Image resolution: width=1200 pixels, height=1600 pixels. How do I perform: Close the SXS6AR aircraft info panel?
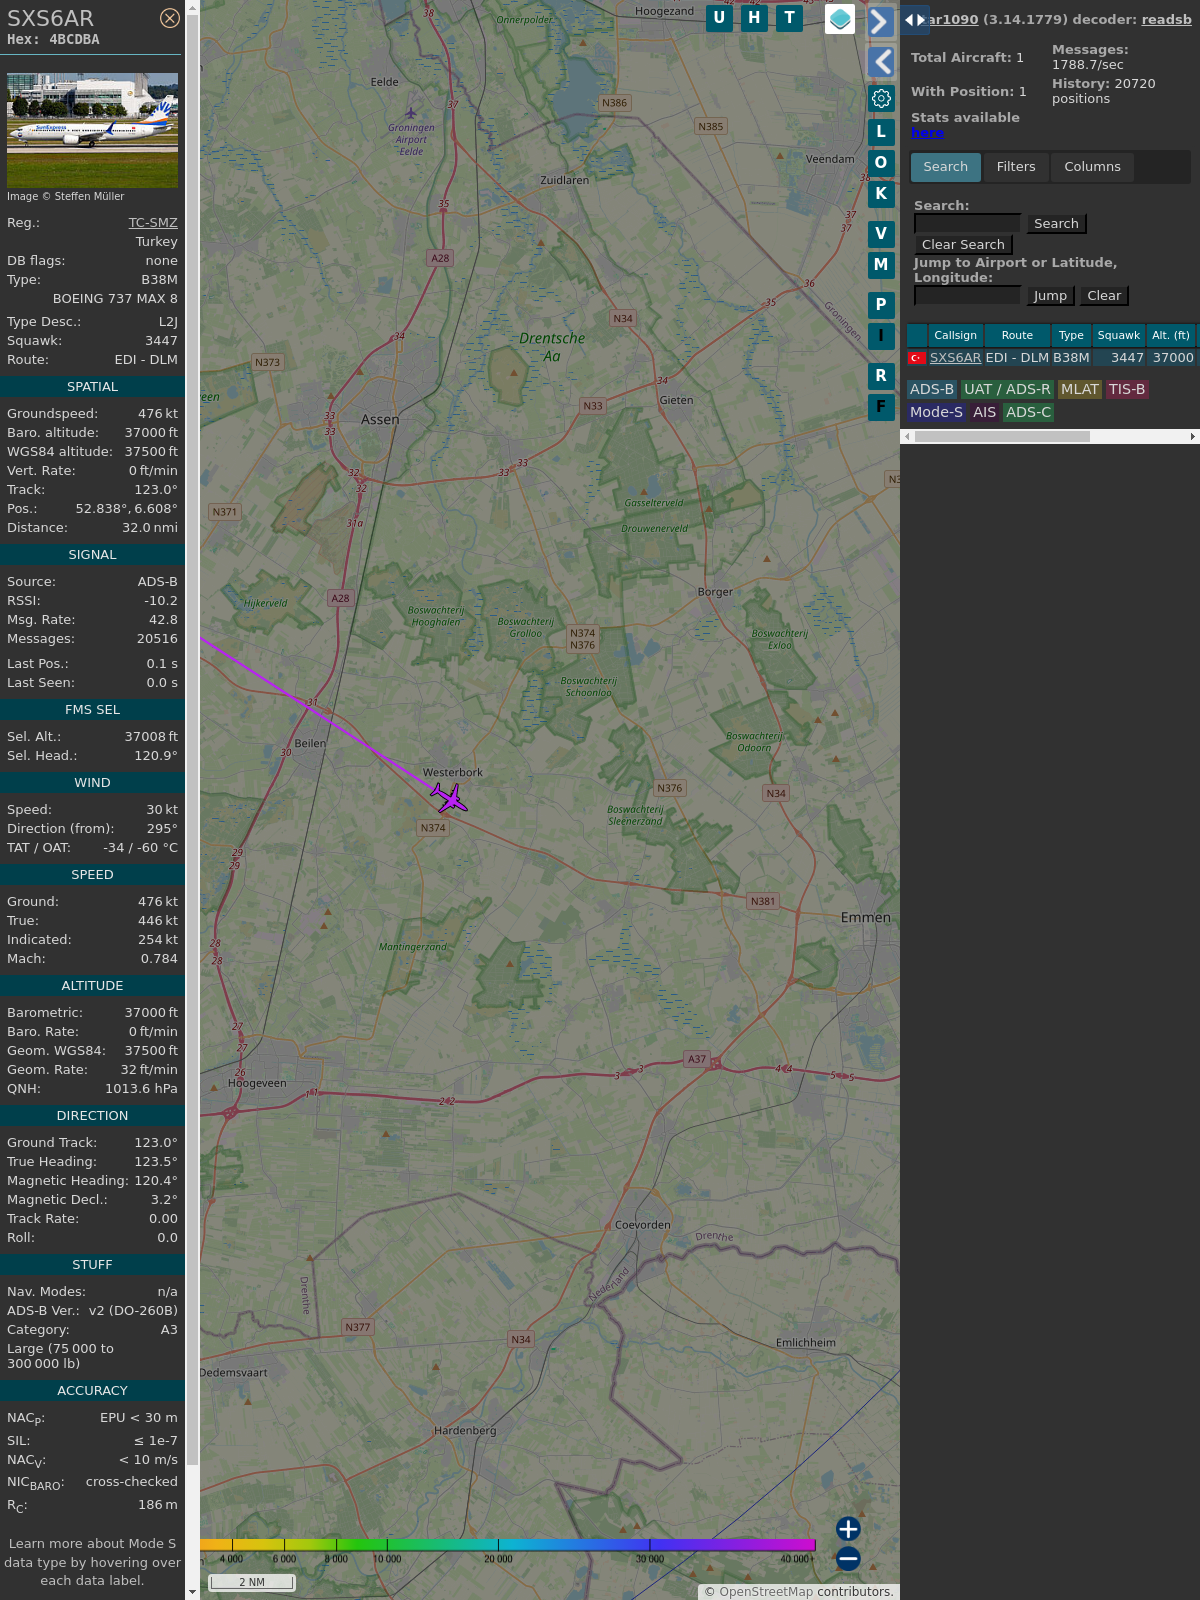click(x=170, y=18)
